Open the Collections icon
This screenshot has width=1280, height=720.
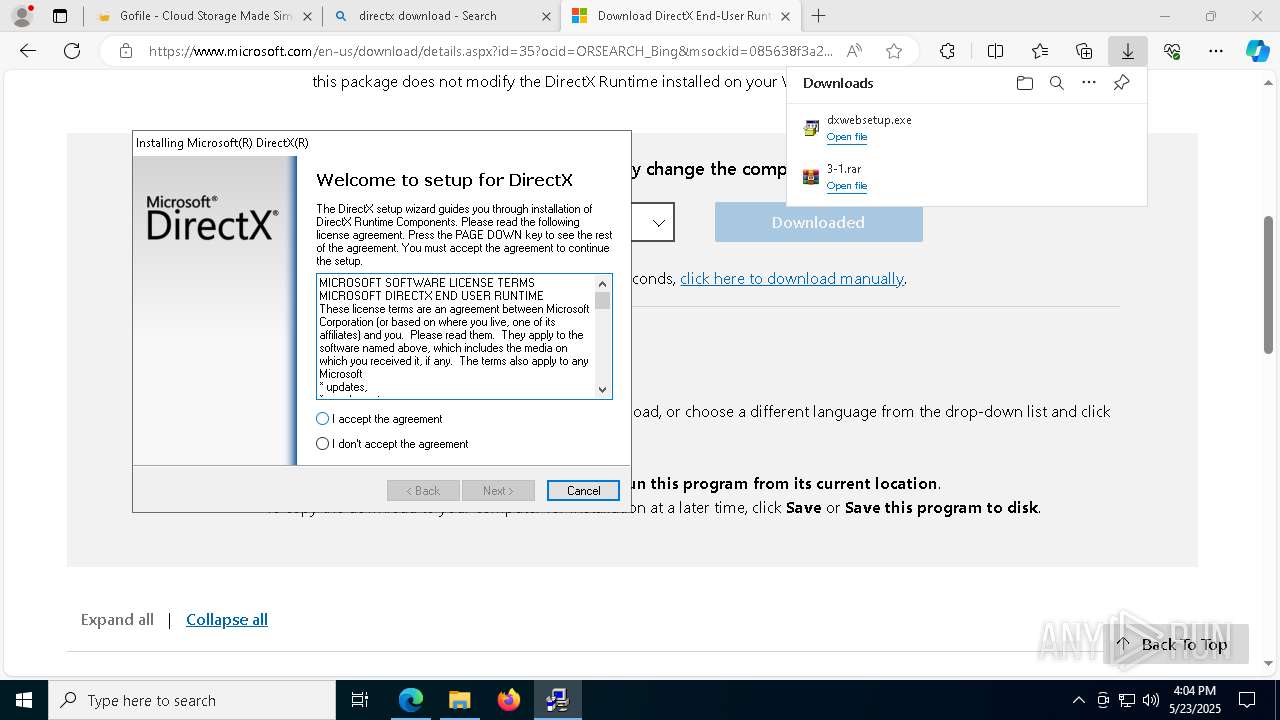pos(1084,51)
